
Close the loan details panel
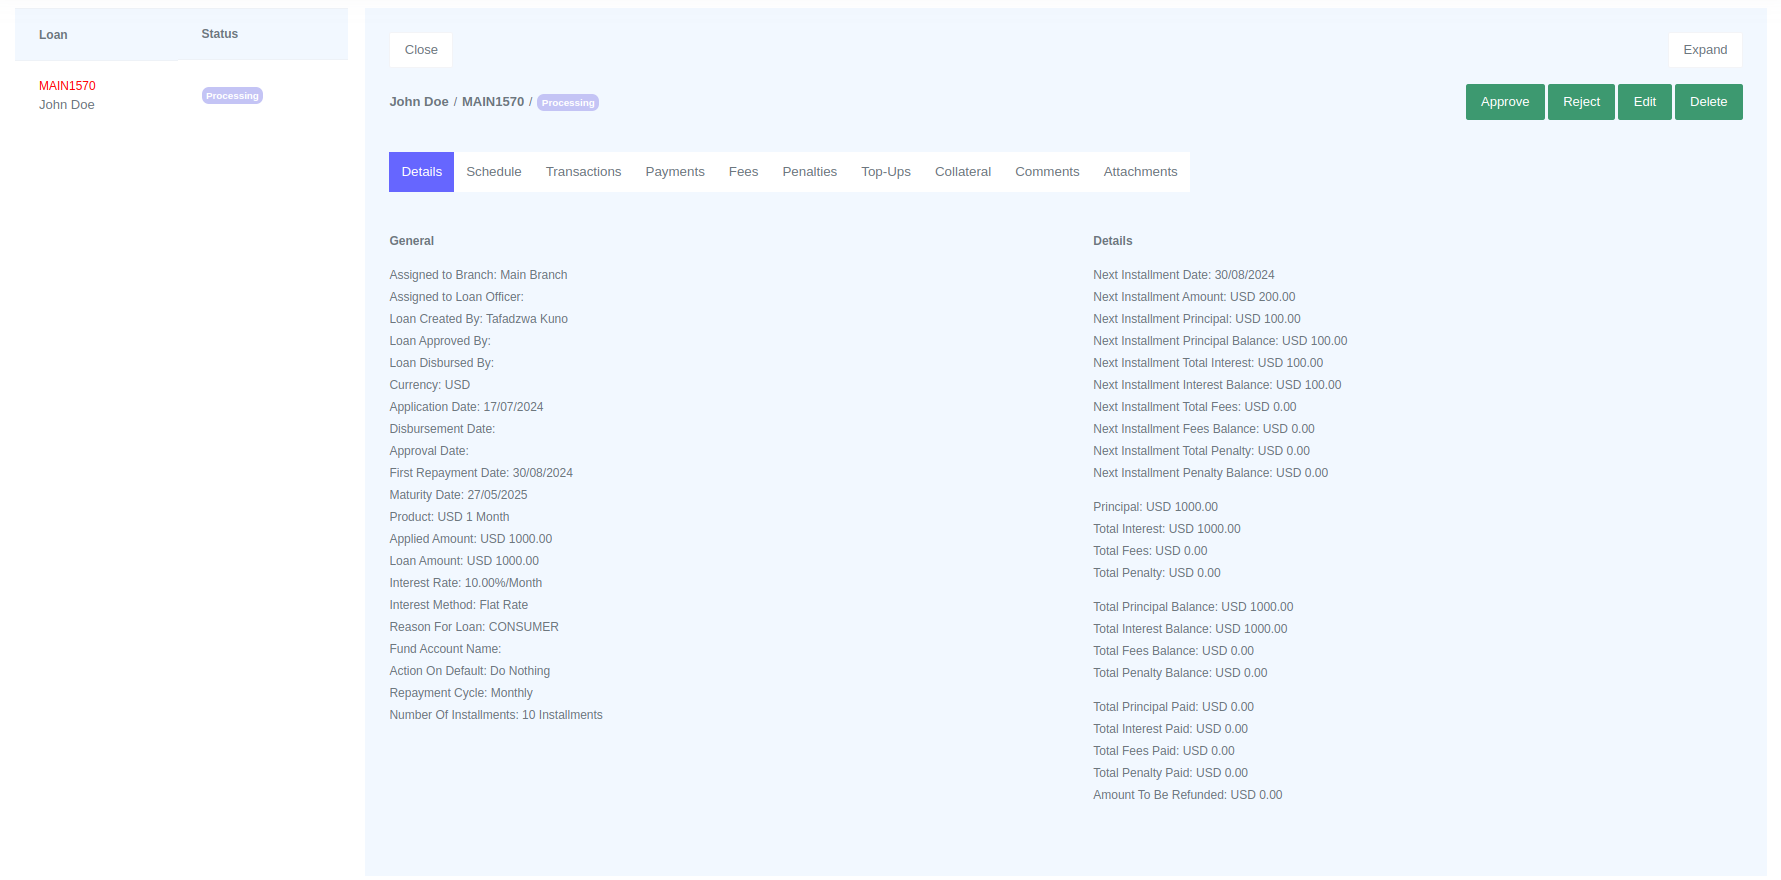point(421,50)
